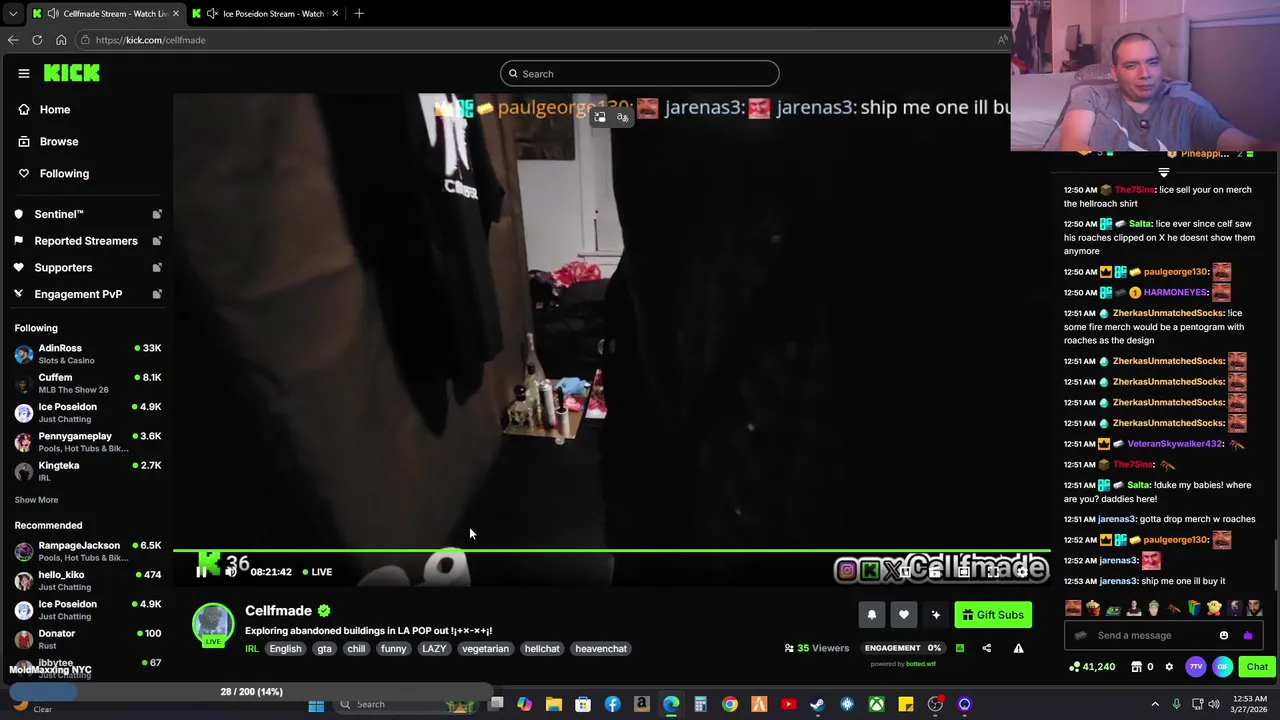Report the stream via warning icon

pyautogui.click(x=1018, y=648)
